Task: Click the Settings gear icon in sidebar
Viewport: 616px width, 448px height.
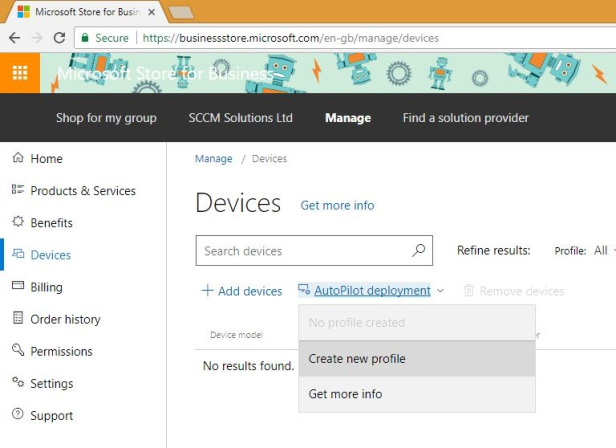Action: click(x=17, y=383)
